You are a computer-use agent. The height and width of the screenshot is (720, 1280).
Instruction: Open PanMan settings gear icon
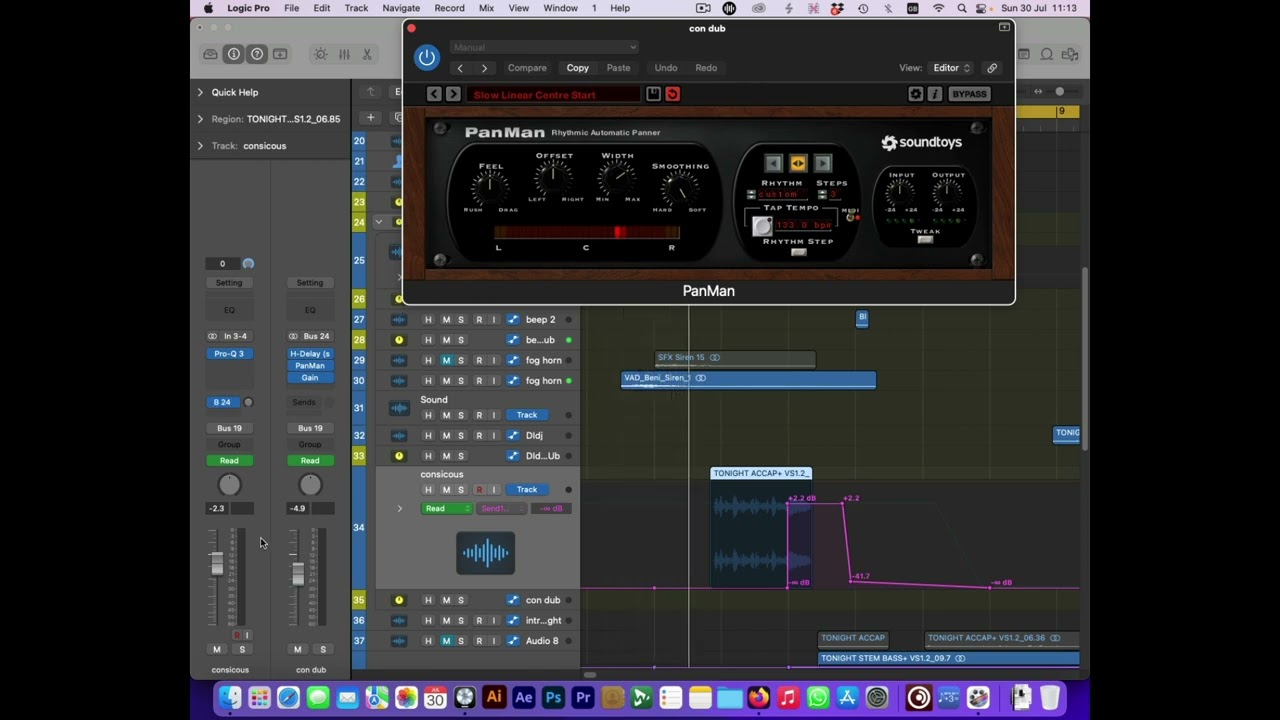[x=915, y=94]
